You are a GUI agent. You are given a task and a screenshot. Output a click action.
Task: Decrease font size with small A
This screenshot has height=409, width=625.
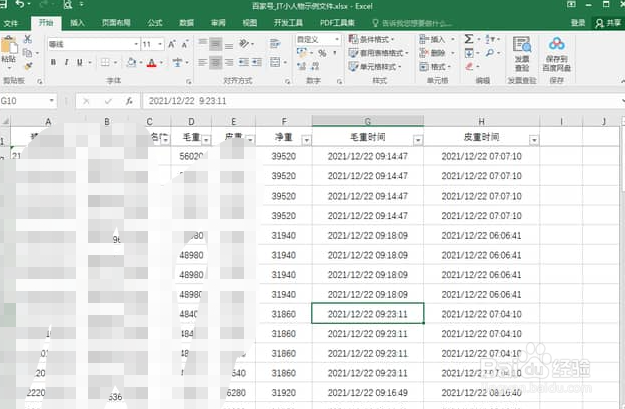point(185,44)
